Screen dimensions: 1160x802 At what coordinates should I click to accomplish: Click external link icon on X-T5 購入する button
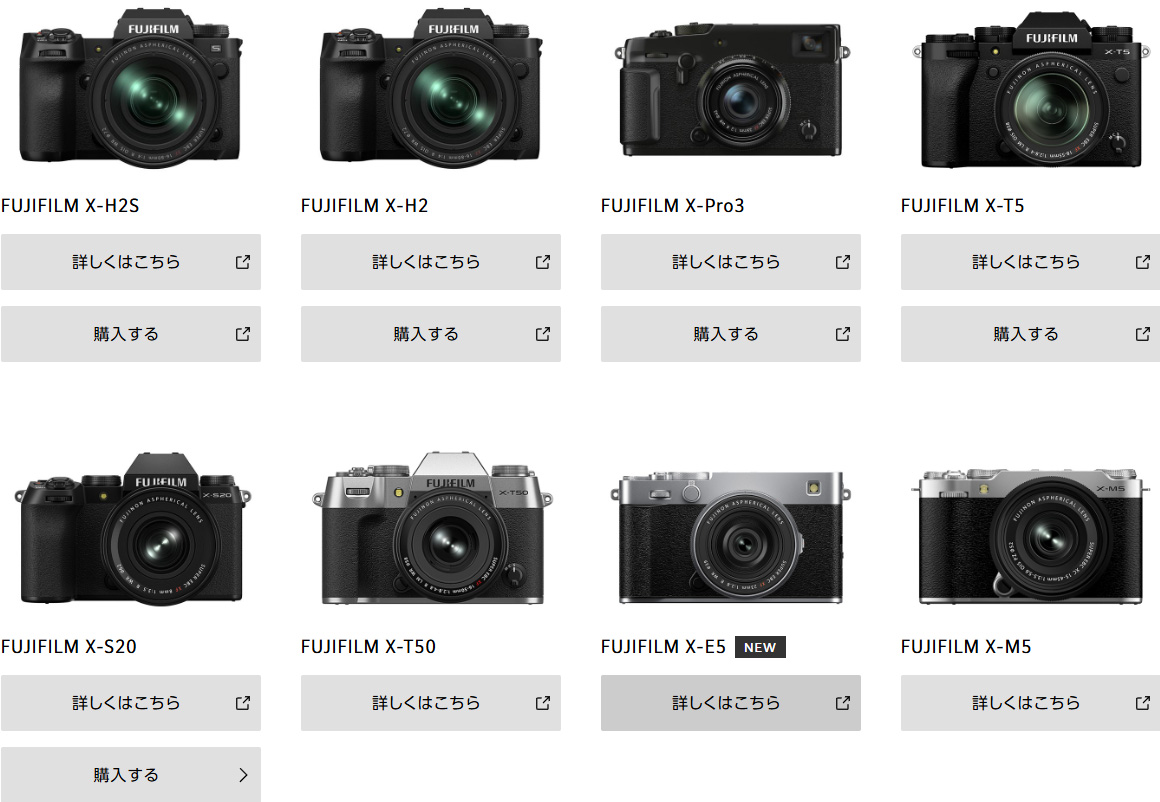[x=1143, y=334]
